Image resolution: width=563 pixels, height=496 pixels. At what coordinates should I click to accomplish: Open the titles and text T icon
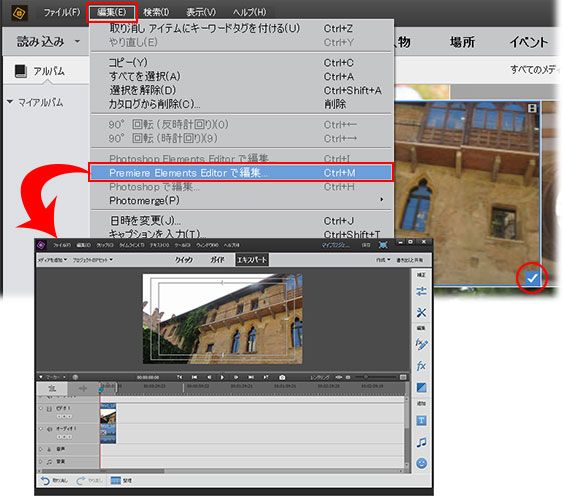coord(421,420)
